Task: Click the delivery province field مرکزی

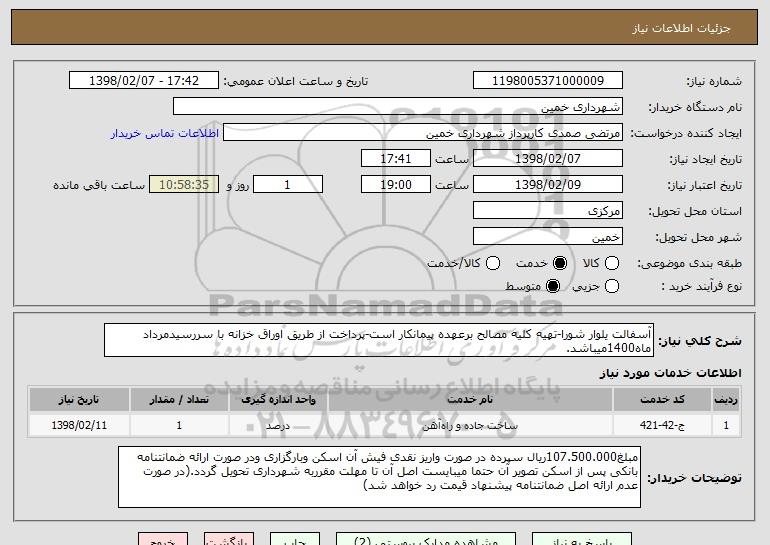Action: (548, 211)
